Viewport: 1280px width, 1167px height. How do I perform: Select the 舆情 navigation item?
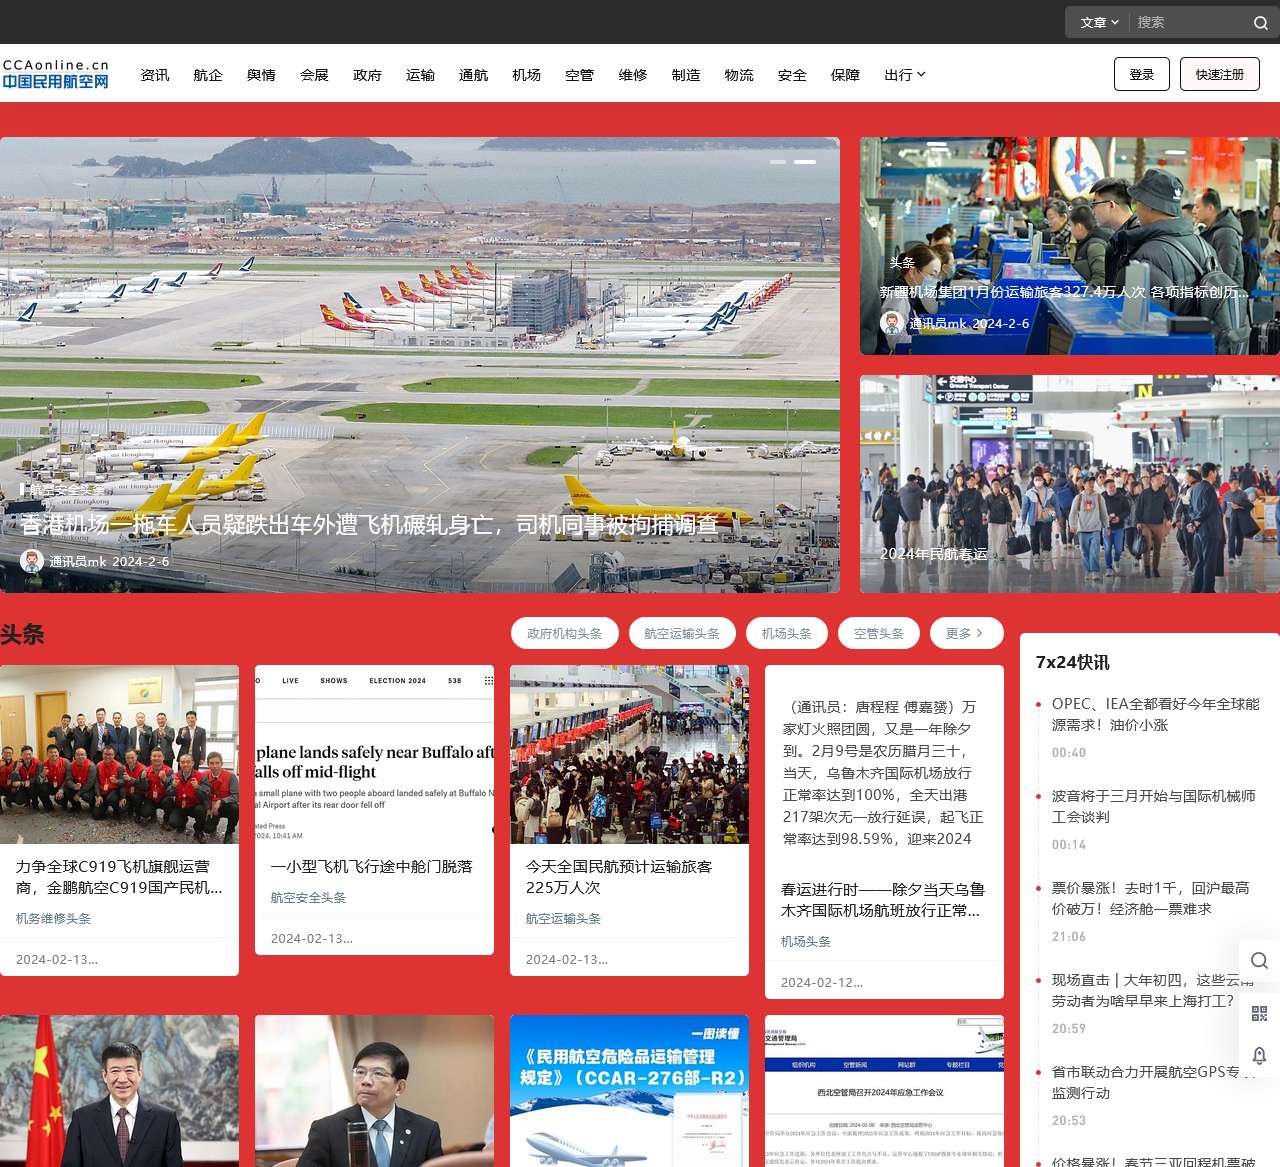click(261, 75)
